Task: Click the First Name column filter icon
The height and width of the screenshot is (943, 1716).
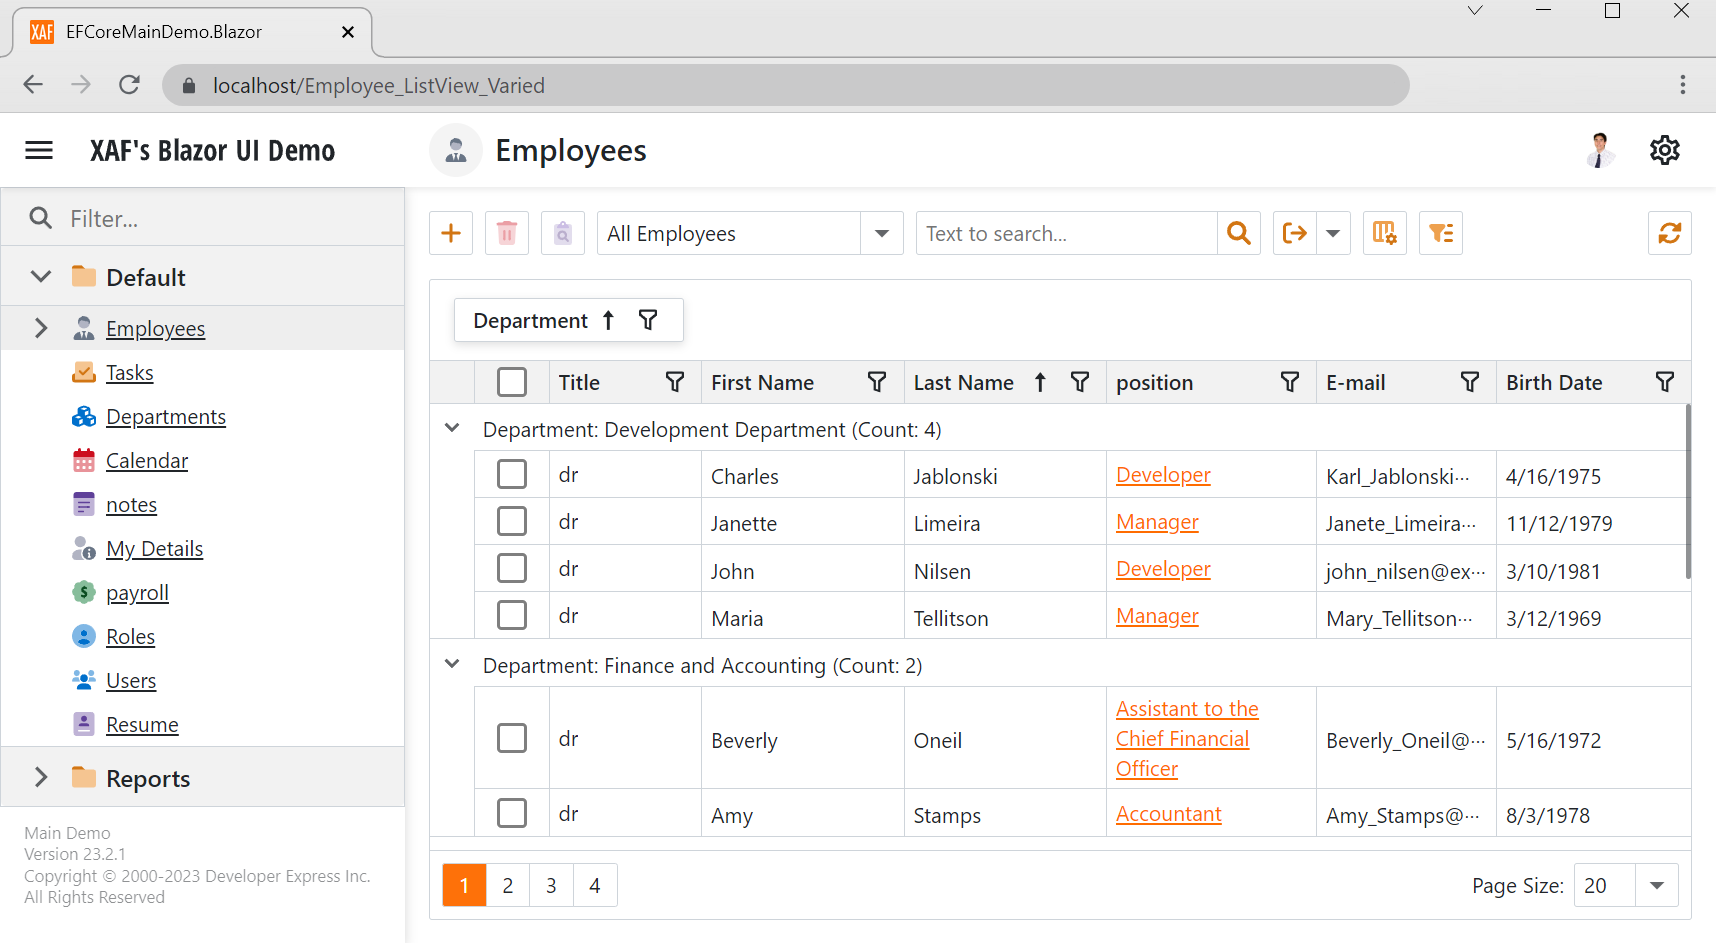Action: 877,382
